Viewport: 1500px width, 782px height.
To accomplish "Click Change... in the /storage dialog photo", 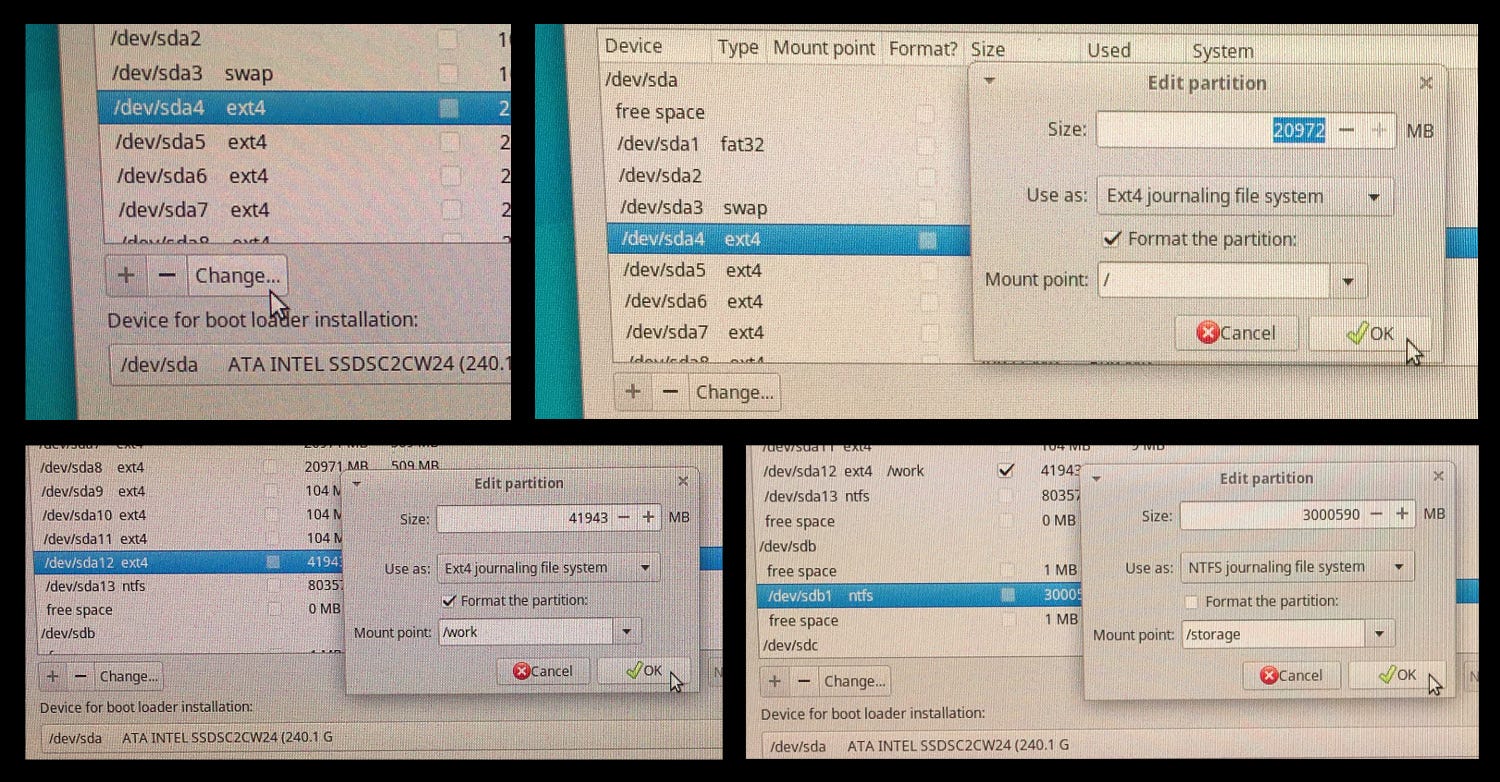I will (854, 681).
